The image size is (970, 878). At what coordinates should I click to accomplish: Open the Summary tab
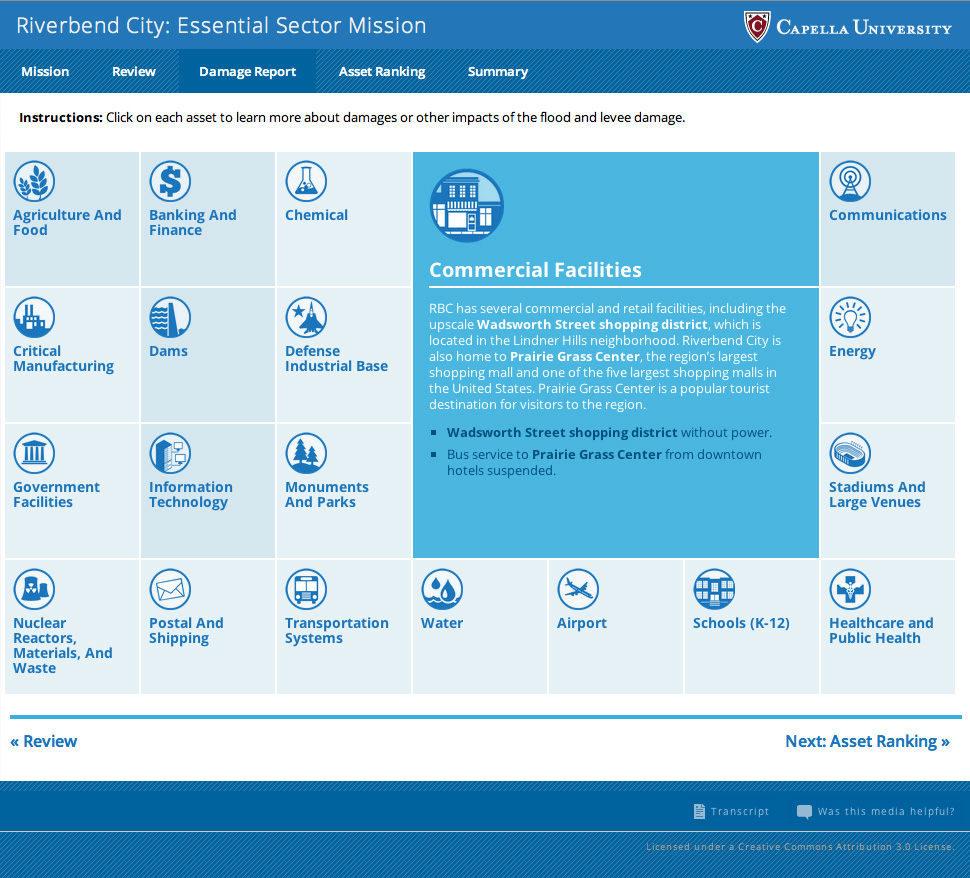pyautogui.click(x=497, y=72)
